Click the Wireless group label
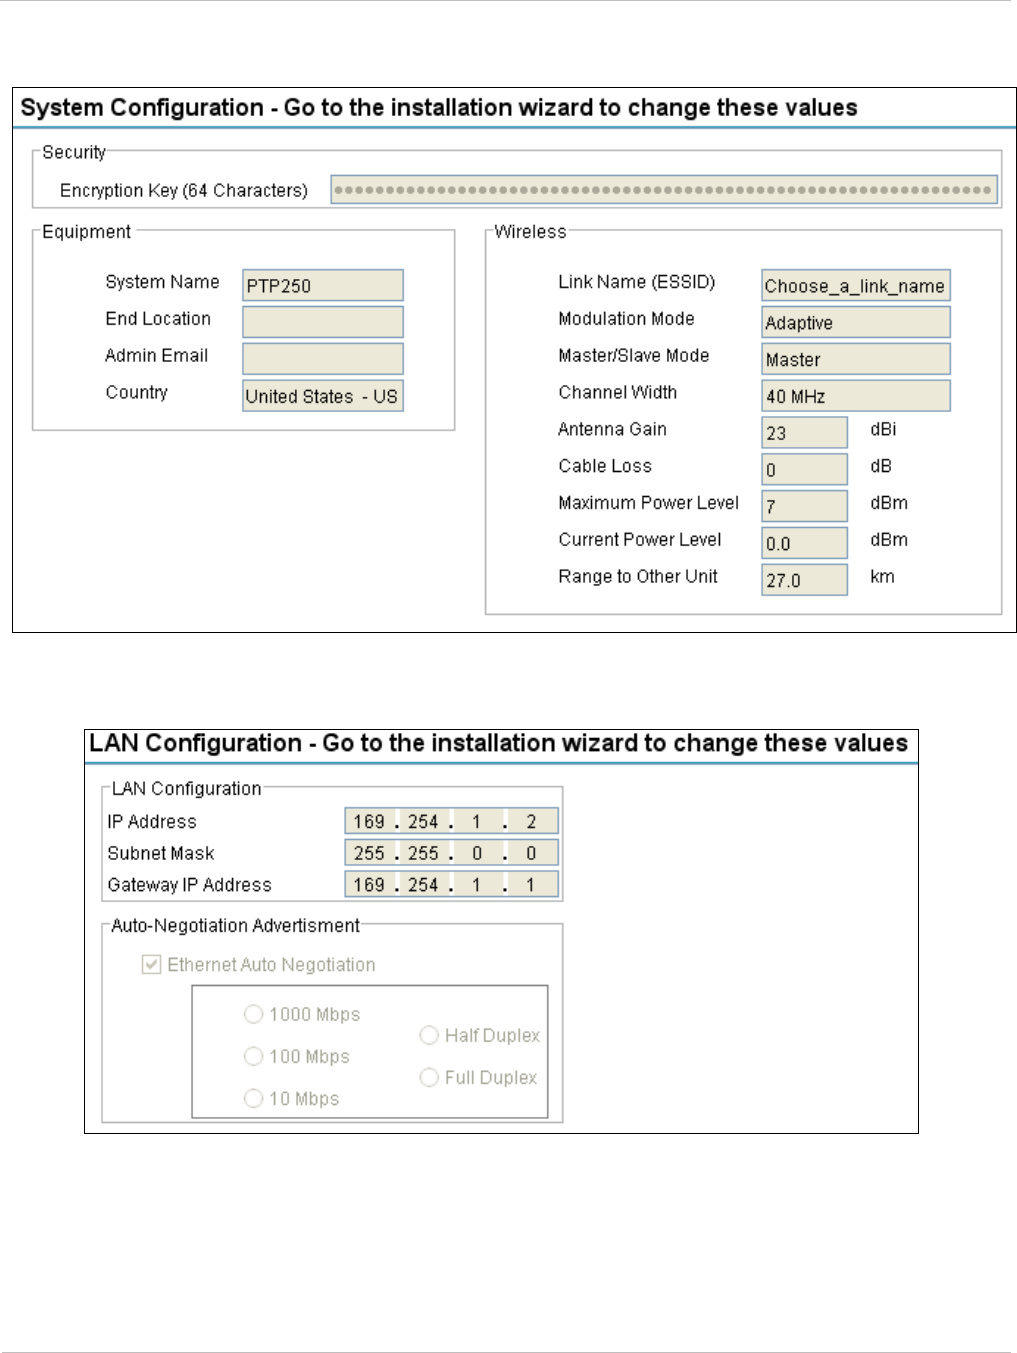This screenshot has height=1353, width=1017. [530, 231]
